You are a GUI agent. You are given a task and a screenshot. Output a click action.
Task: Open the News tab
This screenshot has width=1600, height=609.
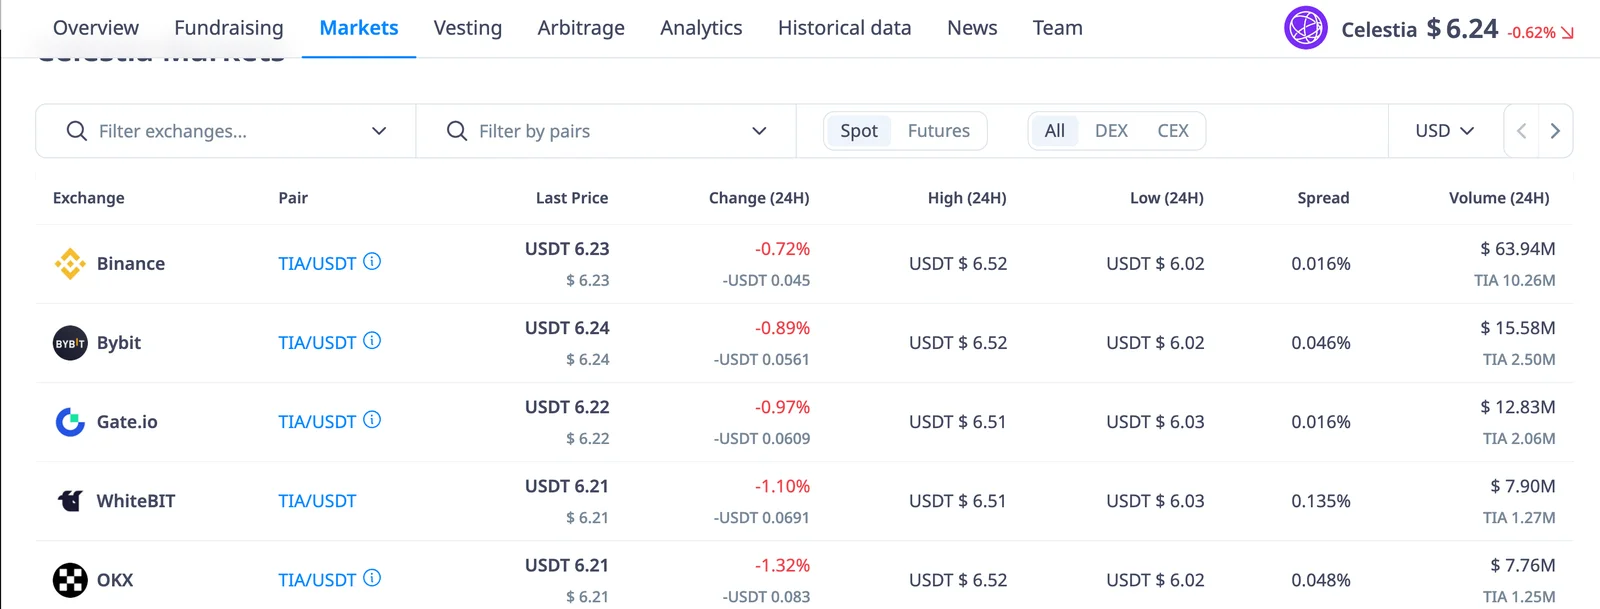(x=972, y=28)
